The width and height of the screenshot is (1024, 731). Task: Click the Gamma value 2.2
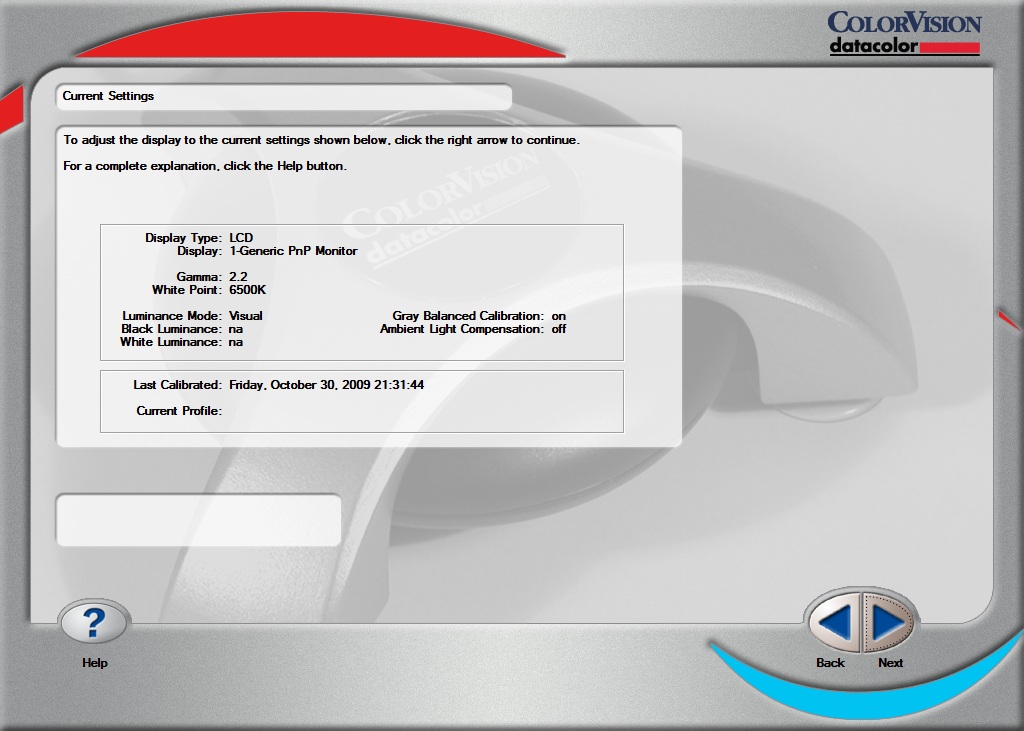(x=238, y=276)
